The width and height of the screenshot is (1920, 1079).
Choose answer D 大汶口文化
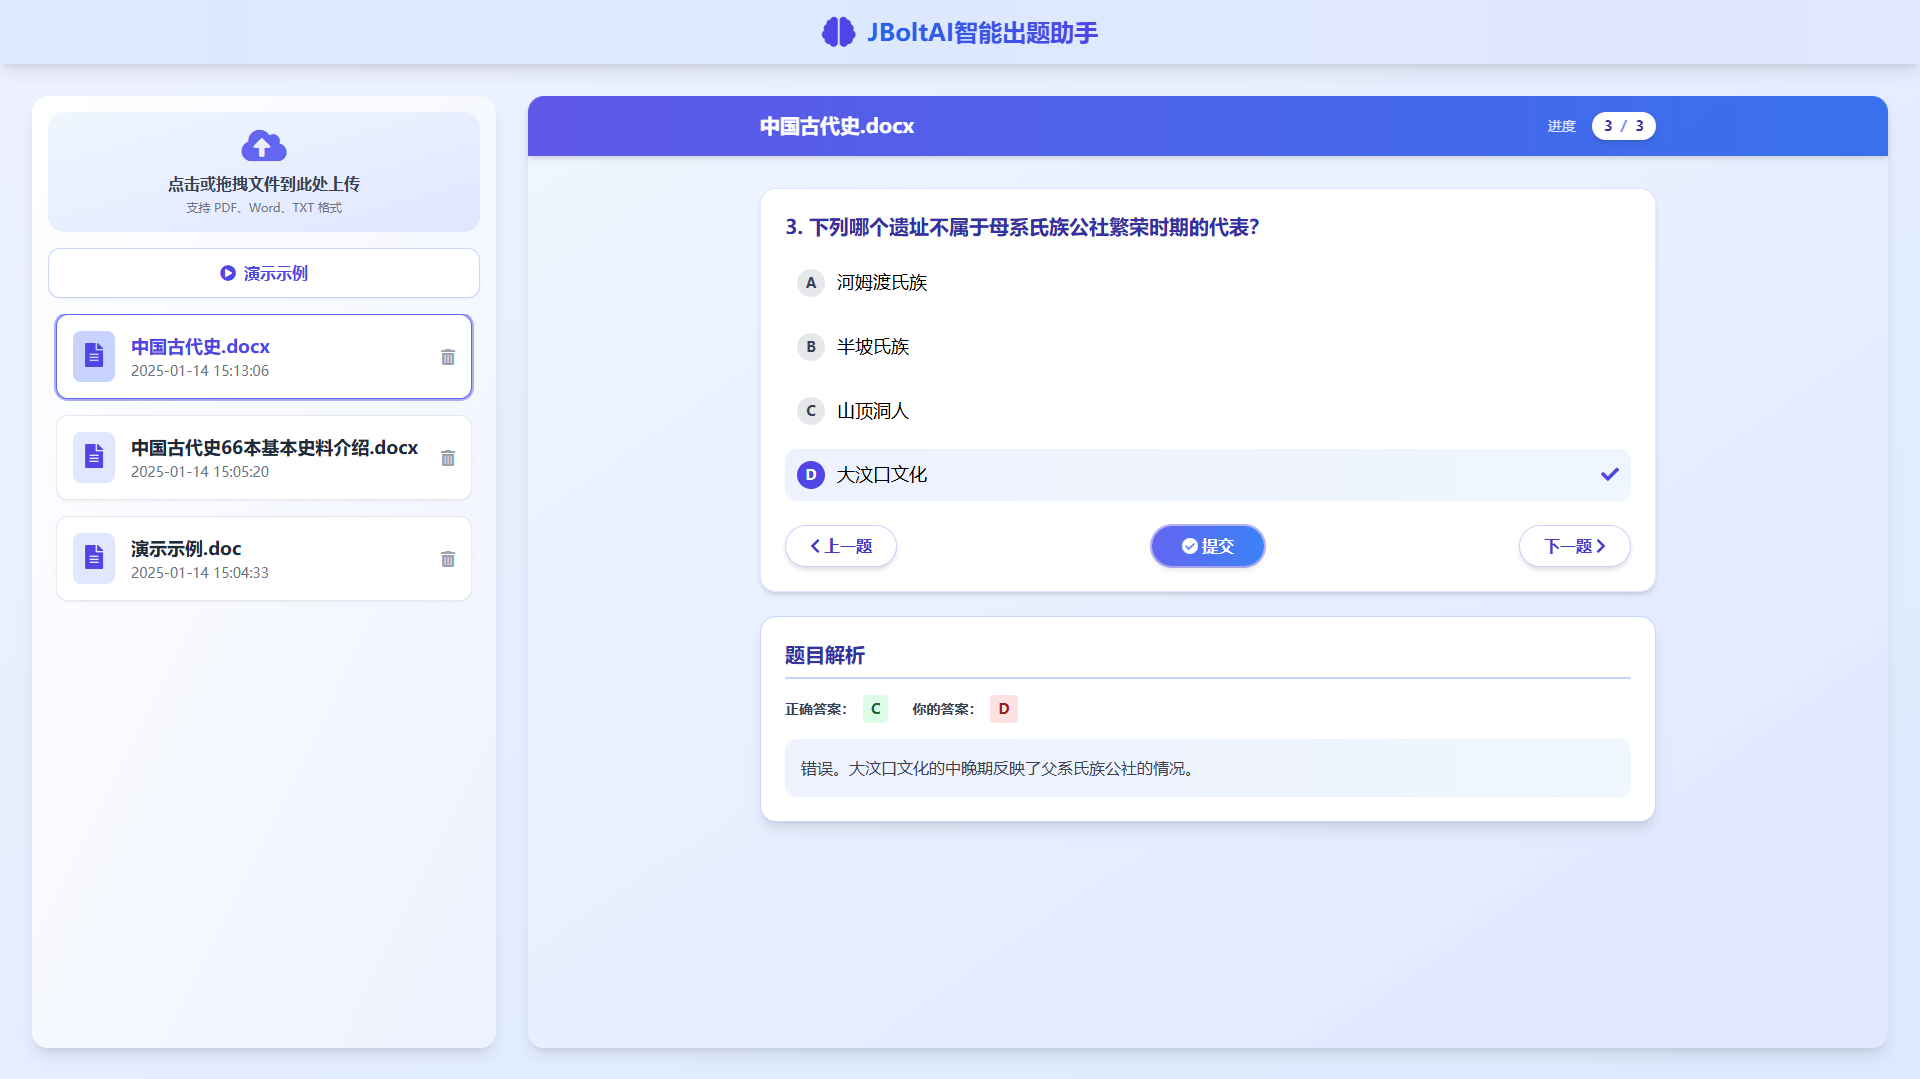[x=1207, y=475]
